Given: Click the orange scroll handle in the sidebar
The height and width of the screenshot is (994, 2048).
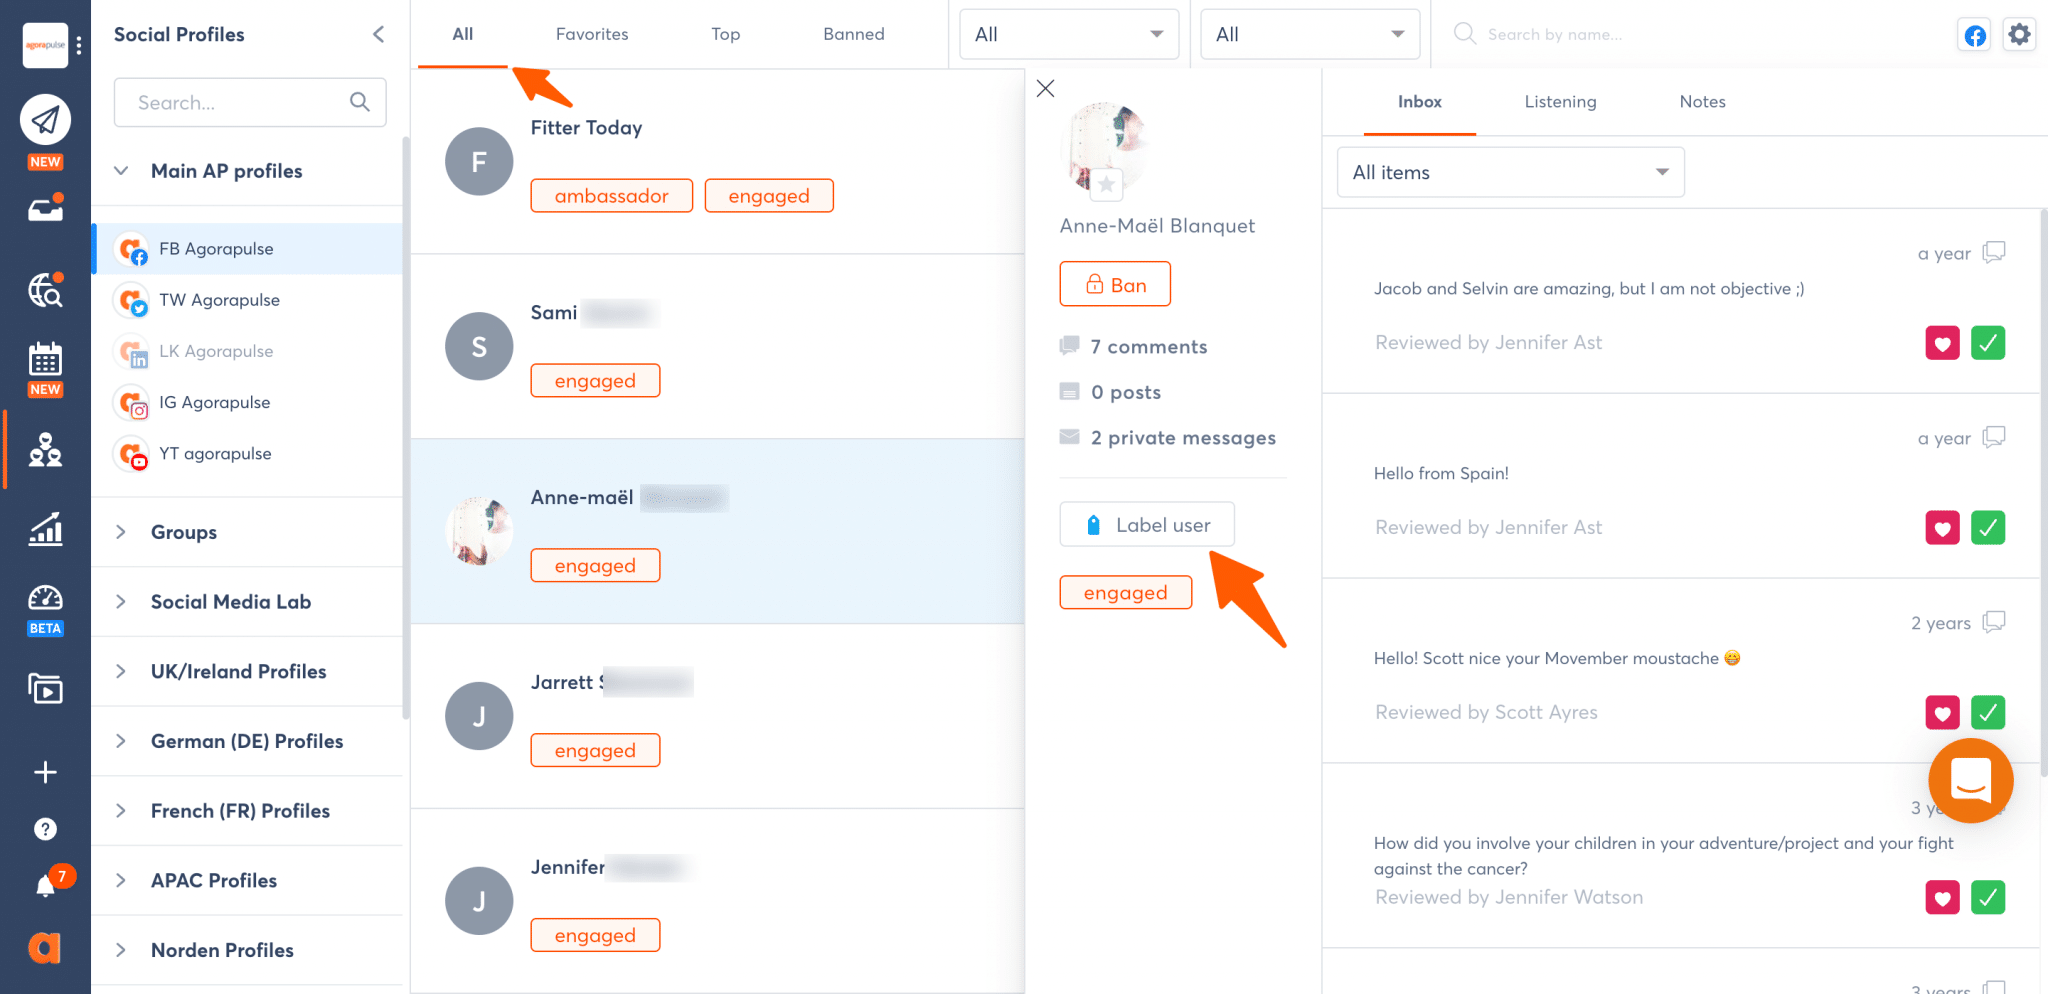Looking at the screenshot, I should click(5, 449).
